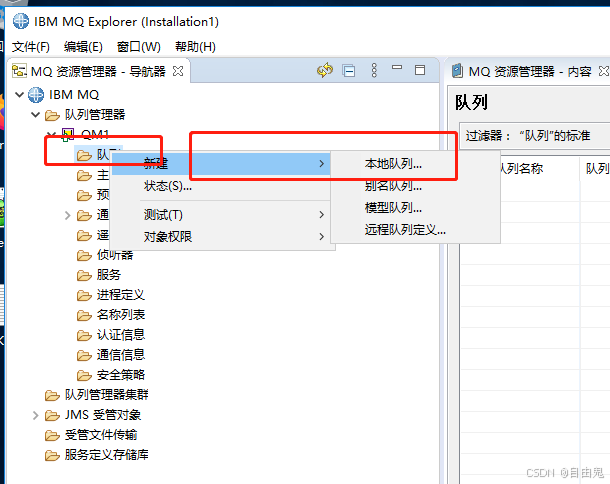
Task: Click the 队列名称 column header
Action: click(520, 168)
